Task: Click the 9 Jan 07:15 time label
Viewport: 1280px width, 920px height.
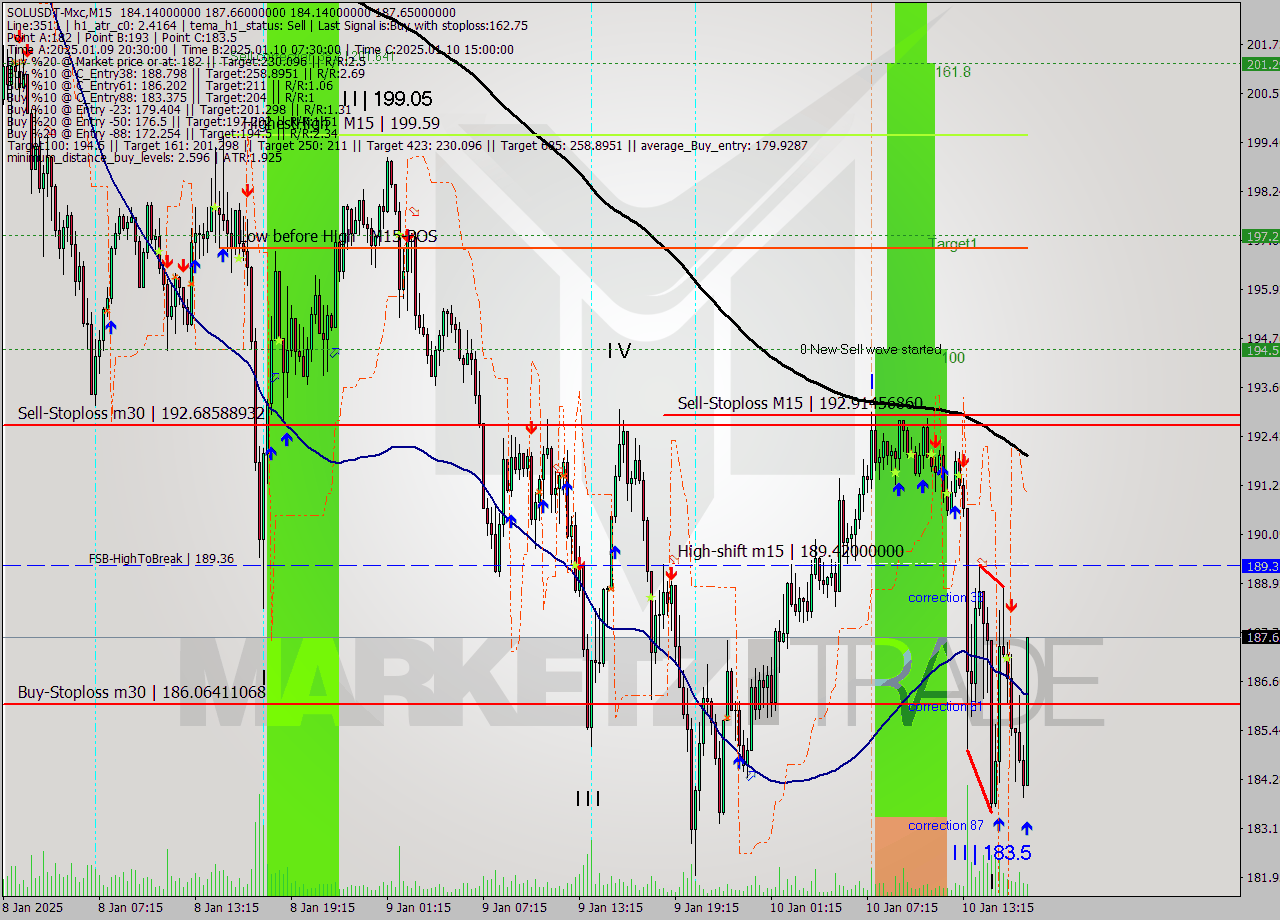Action: pyautogui.click(x=515, y=908)
